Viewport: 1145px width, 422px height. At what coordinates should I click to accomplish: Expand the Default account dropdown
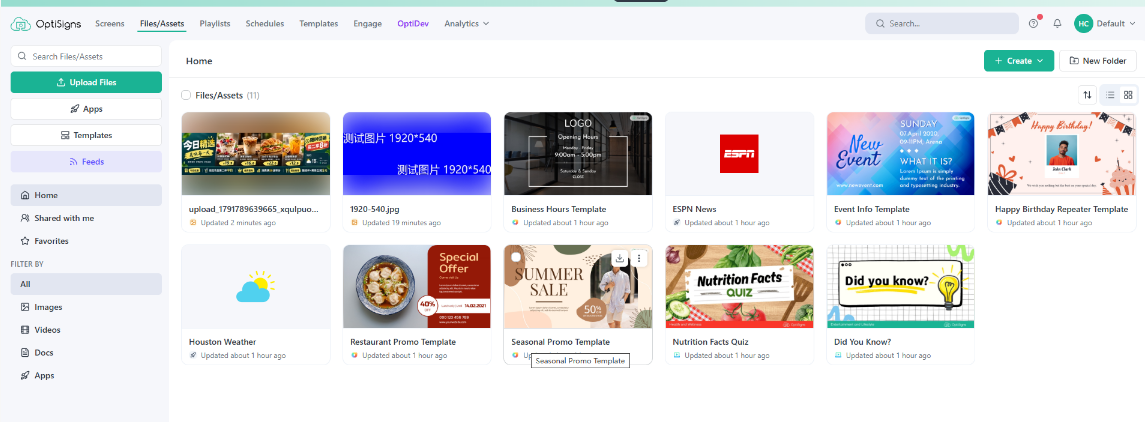click(1116, 23)
